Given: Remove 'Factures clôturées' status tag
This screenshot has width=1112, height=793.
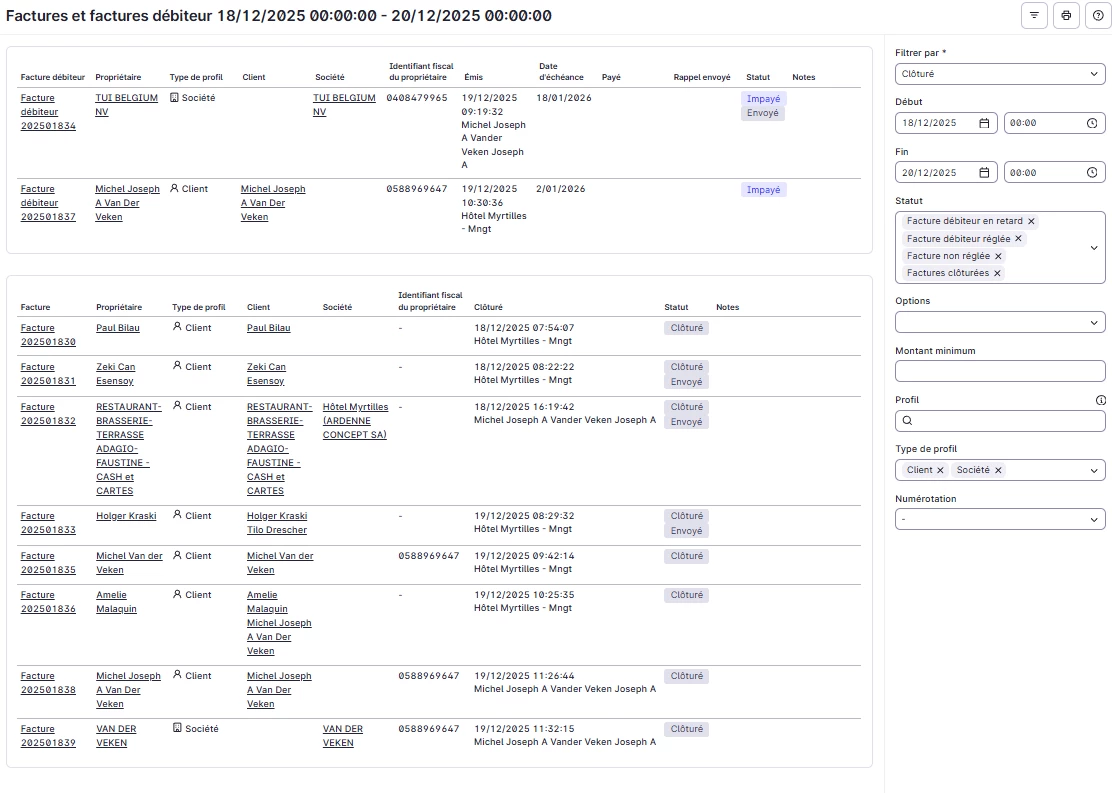Looking at the screenshot, I should pos(997,273).
